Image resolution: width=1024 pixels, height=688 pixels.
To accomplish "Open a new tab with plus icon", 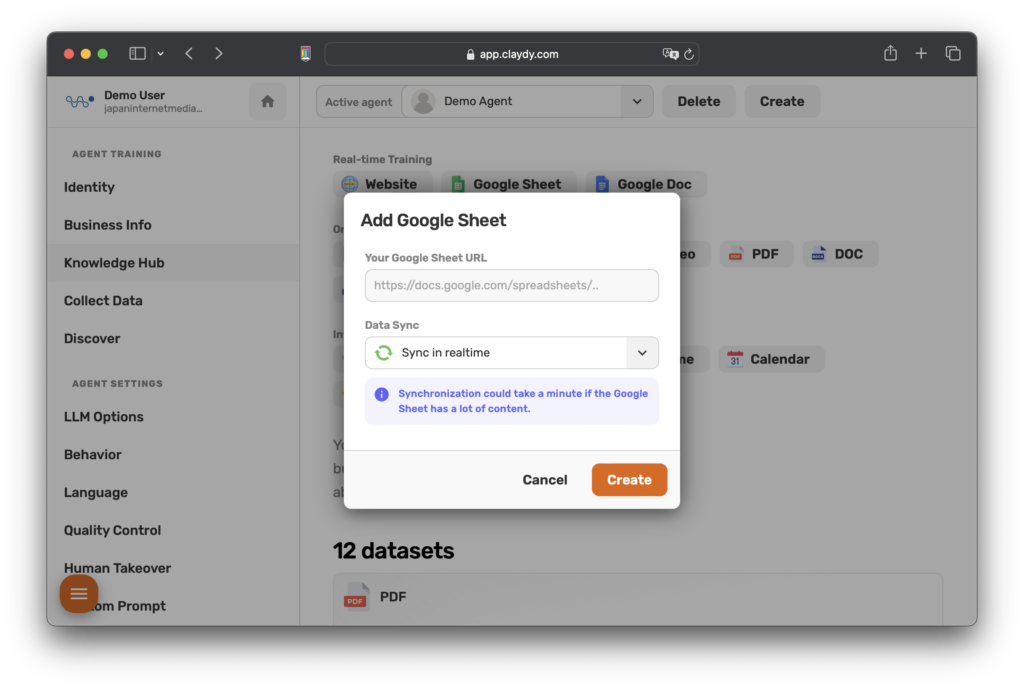I will (921, 53).
